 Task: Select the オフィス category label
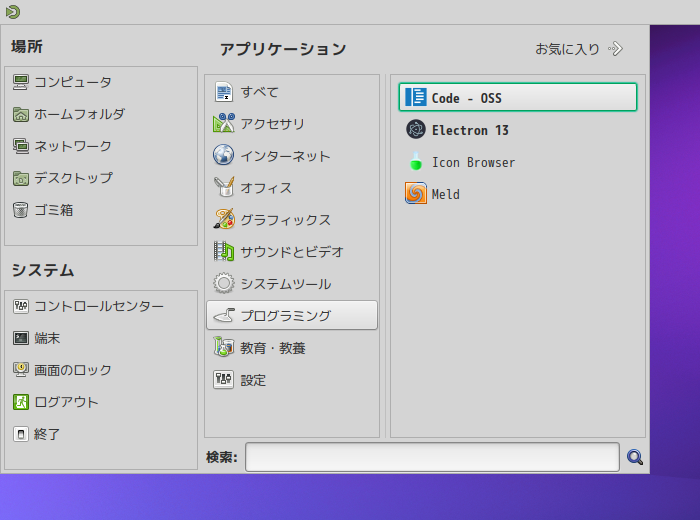coord(266,188)
